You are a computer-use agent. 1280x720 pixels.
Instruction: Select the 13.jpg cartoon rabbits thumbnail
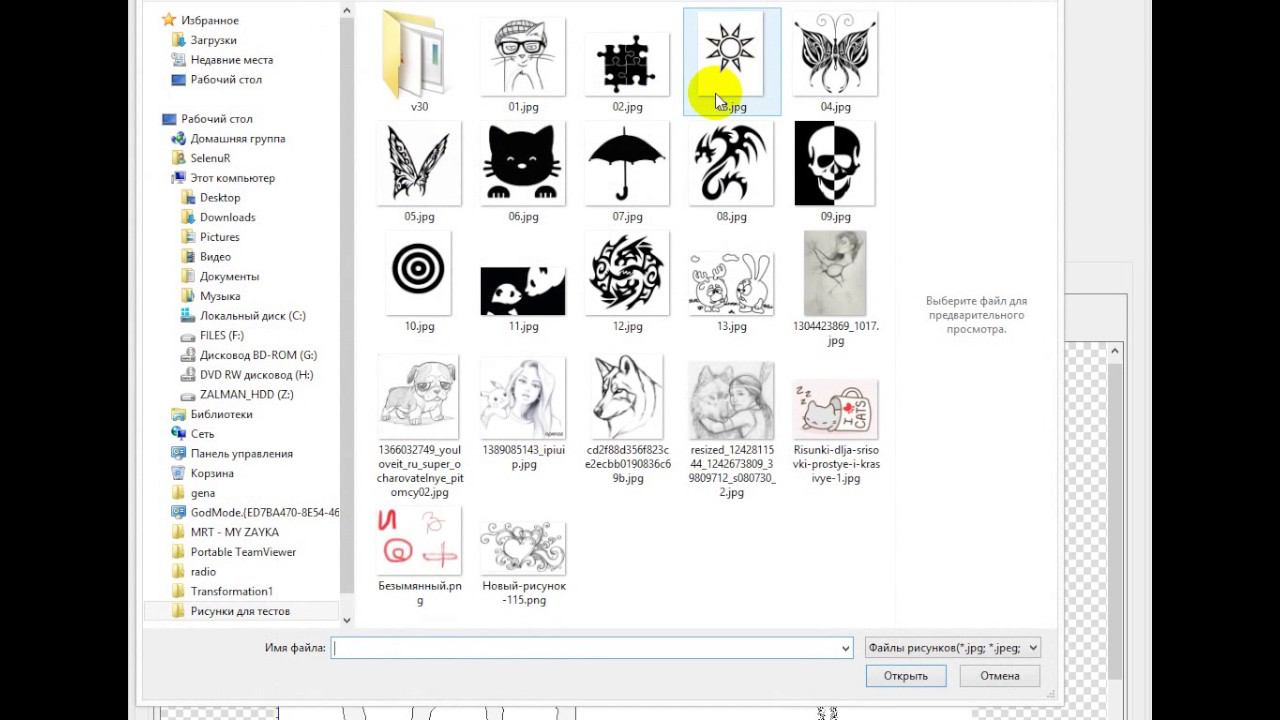731,282
